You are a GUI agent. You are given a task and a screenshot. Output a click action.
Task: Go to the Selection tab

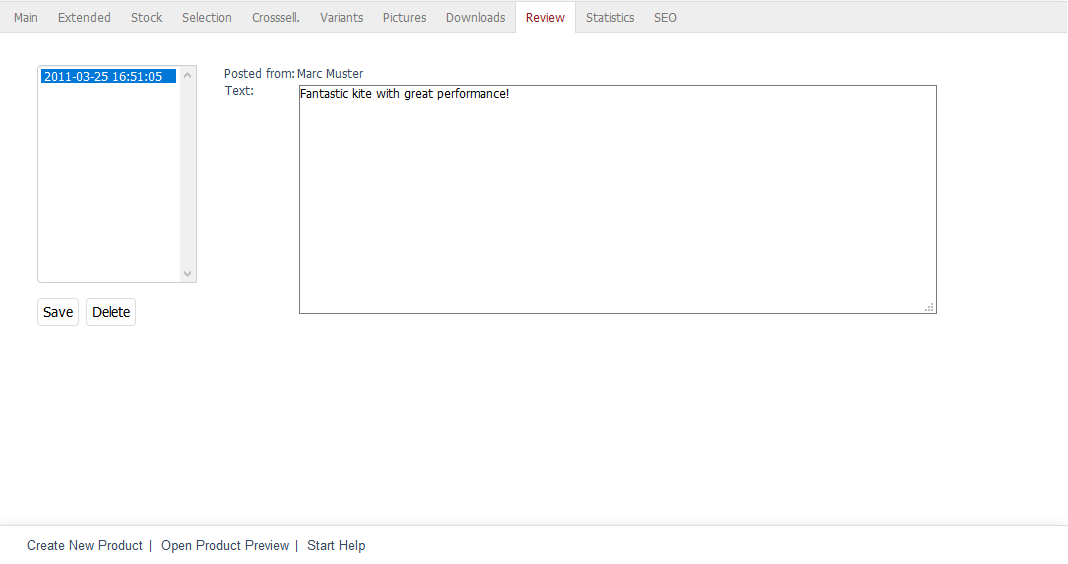[206, 18]
